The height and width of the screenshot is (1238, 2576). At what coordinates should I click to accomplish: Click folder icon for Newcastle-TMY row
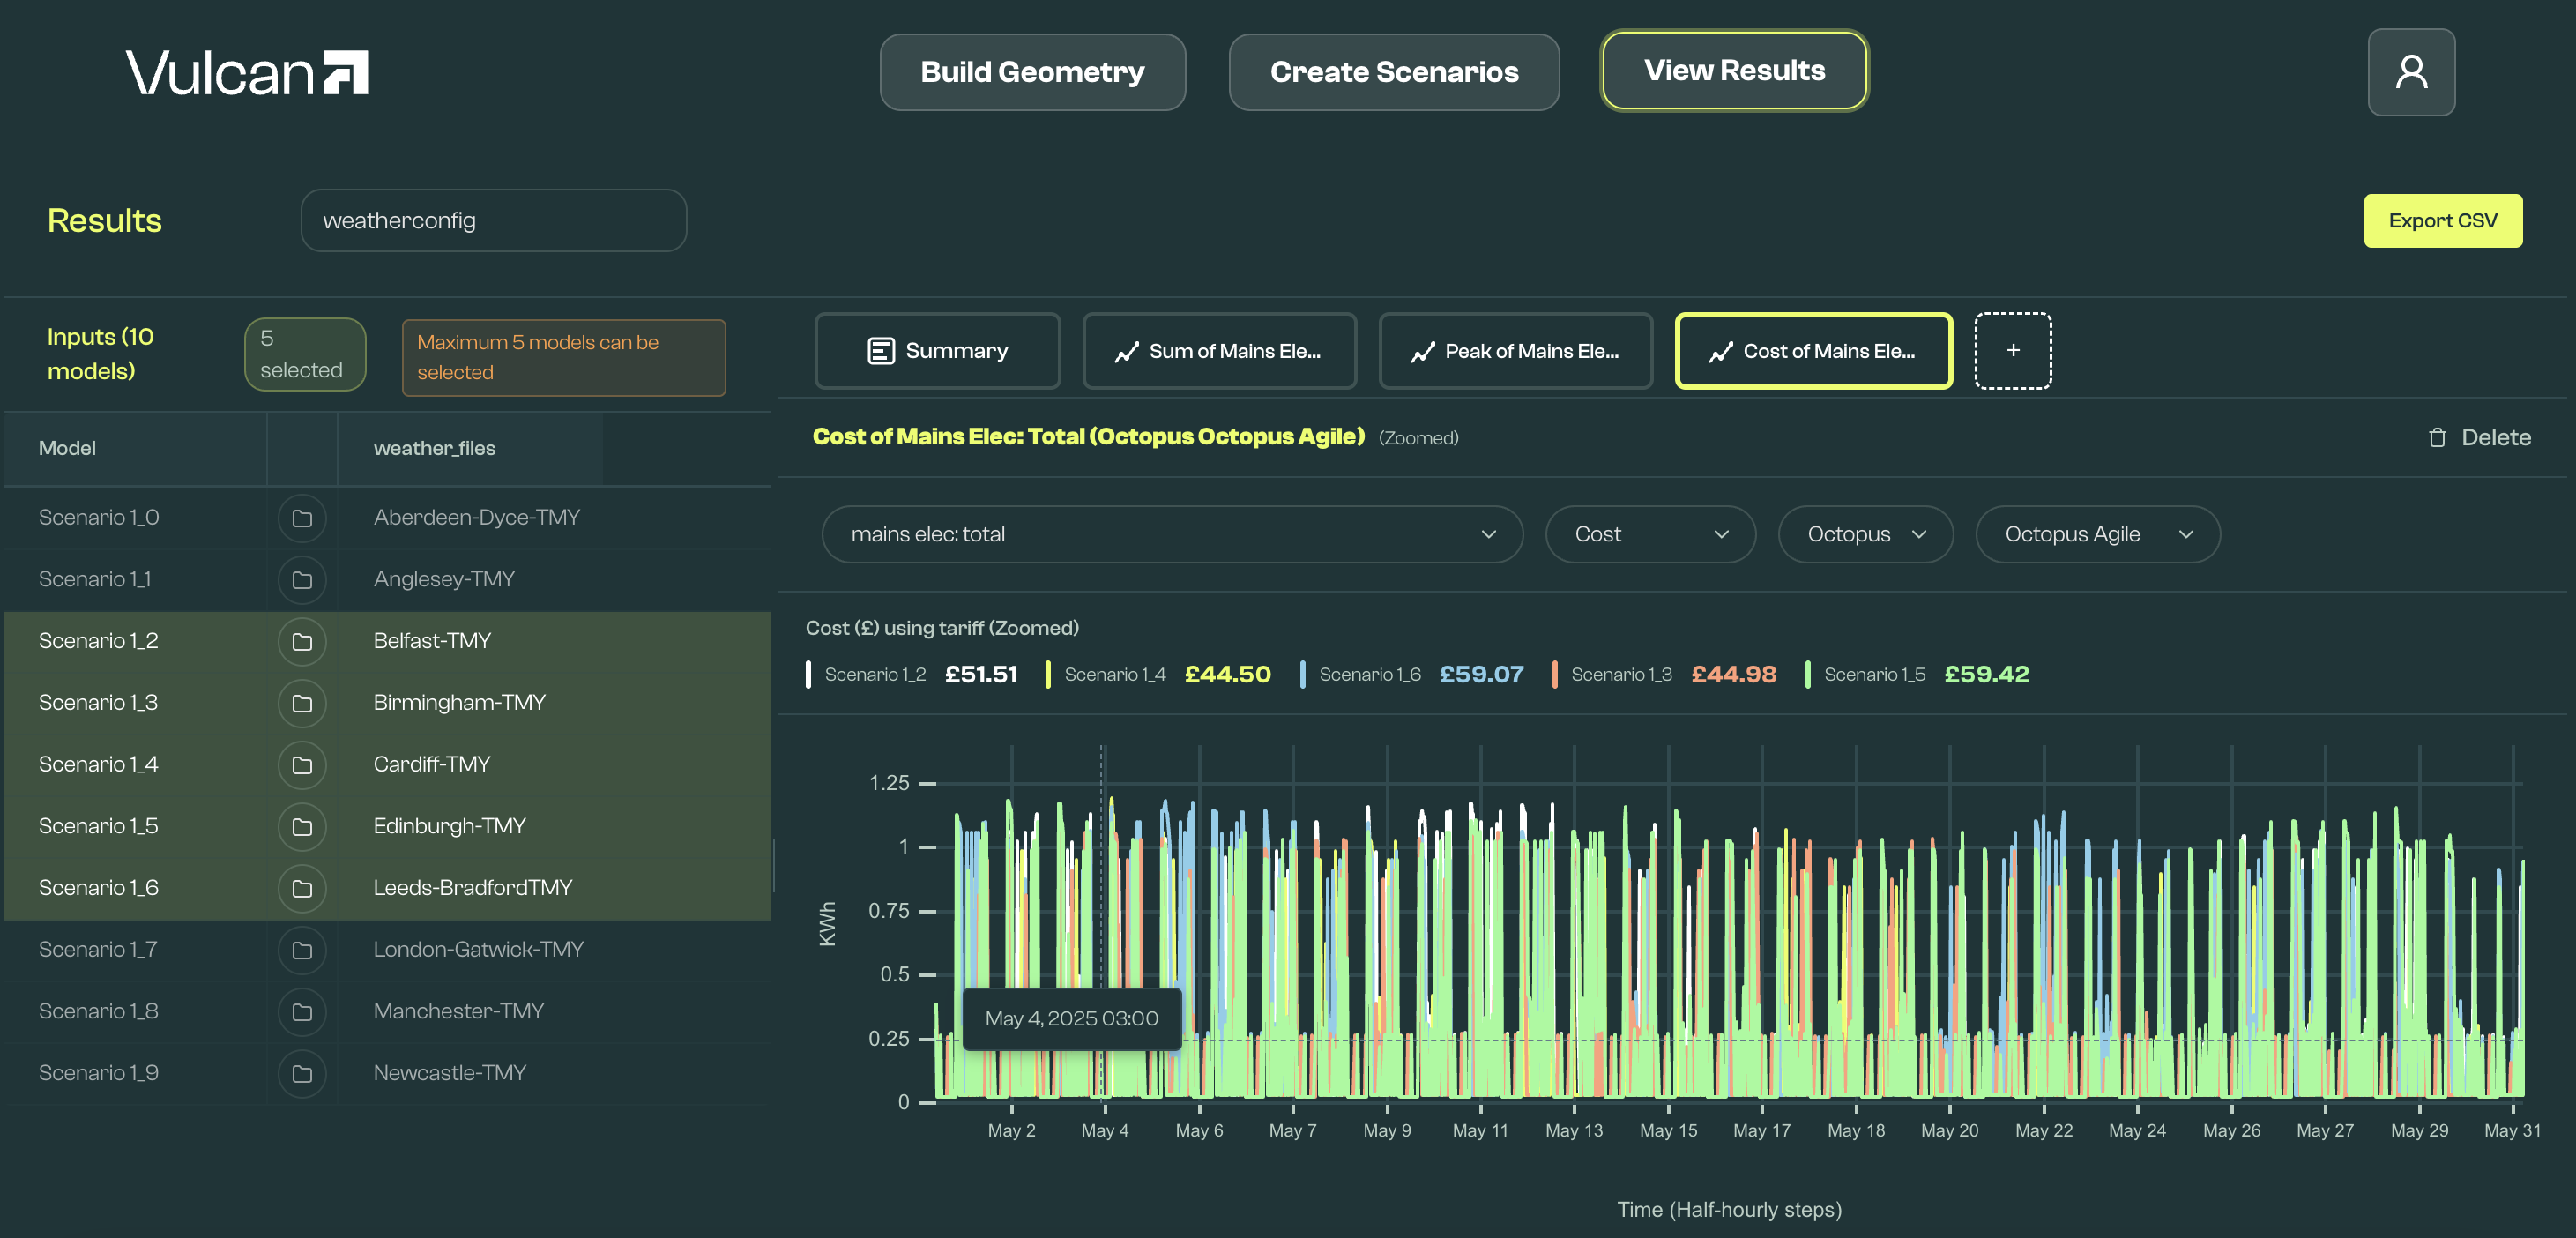302,1074
